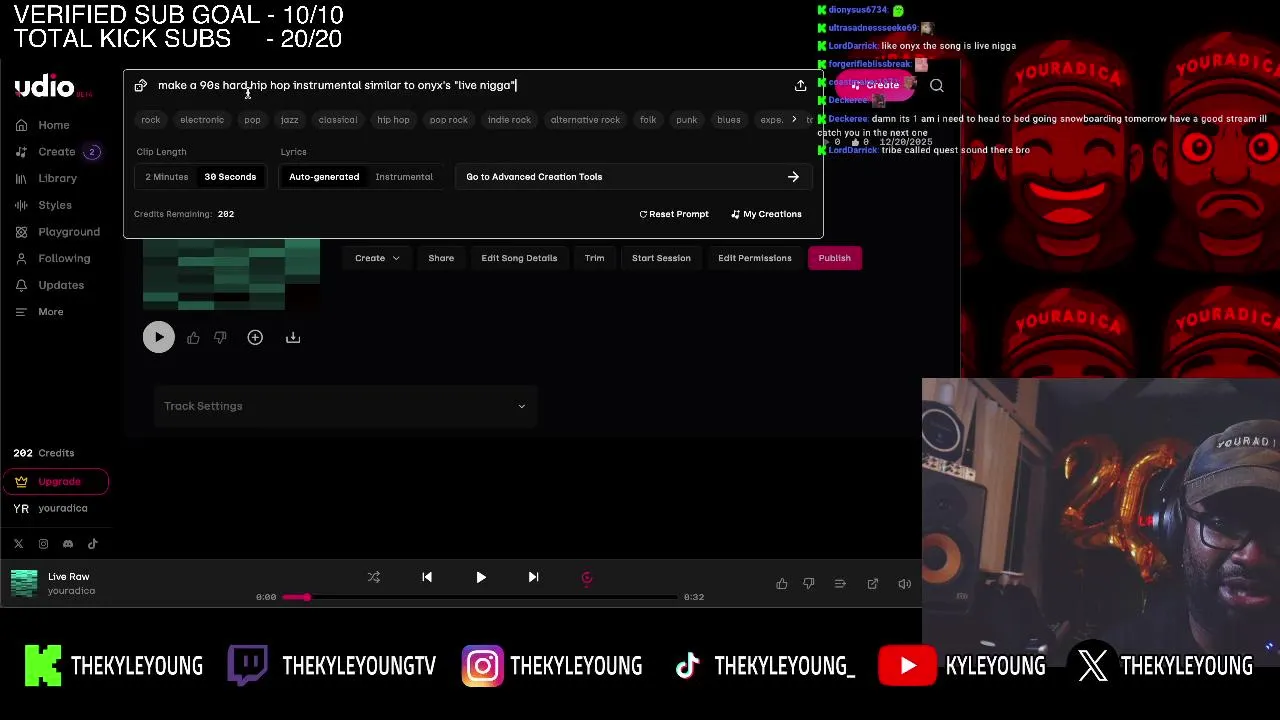
Task: Click the prompt magic wand icon
Action: pyautogui.click(x=141, y=86)
